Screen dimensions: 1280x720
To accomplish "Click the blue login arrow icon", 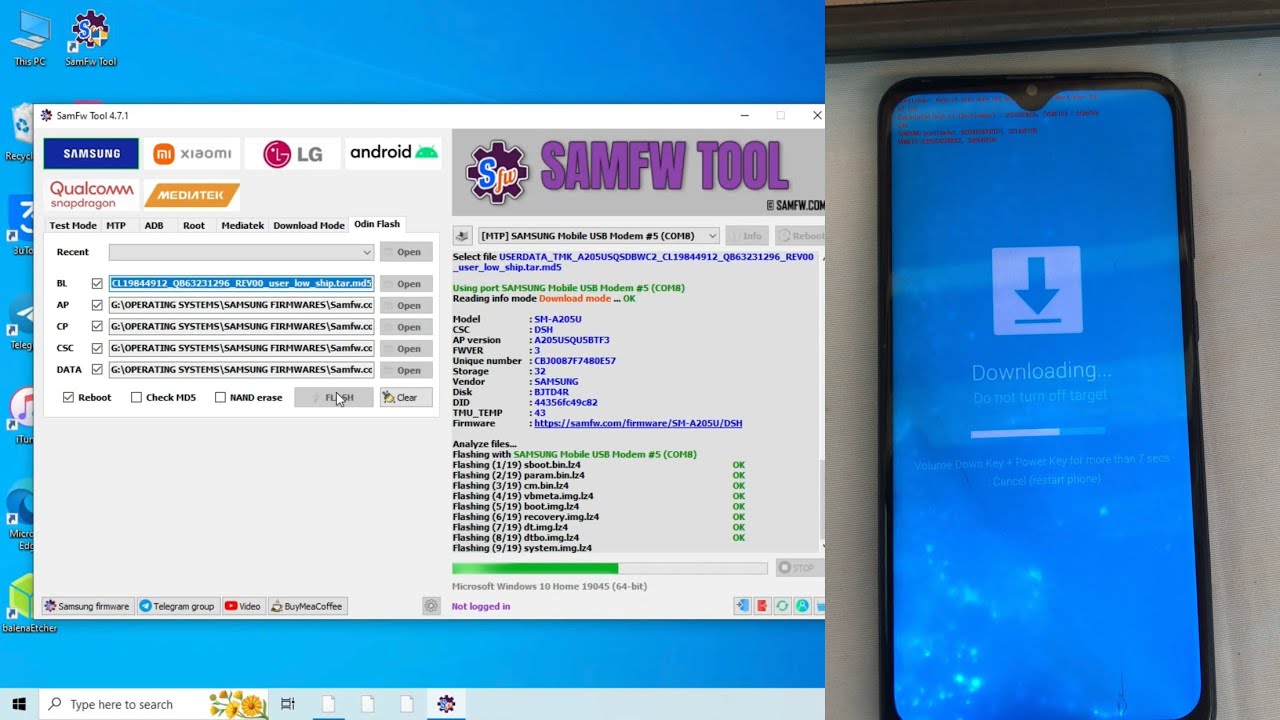I will (742, 606).
